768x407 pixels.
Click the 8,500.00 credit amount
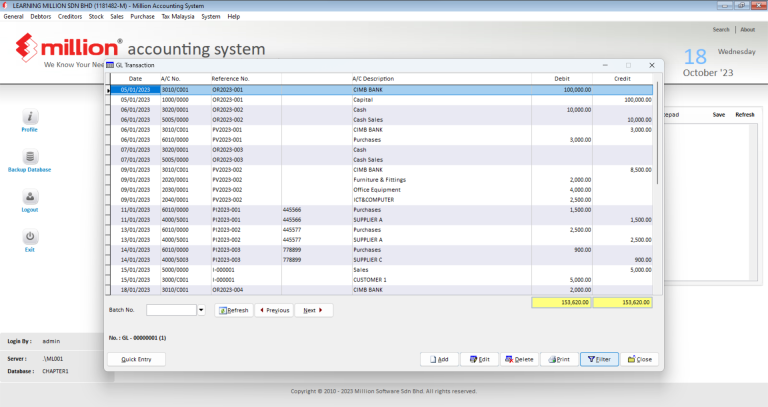pos(641,170)
